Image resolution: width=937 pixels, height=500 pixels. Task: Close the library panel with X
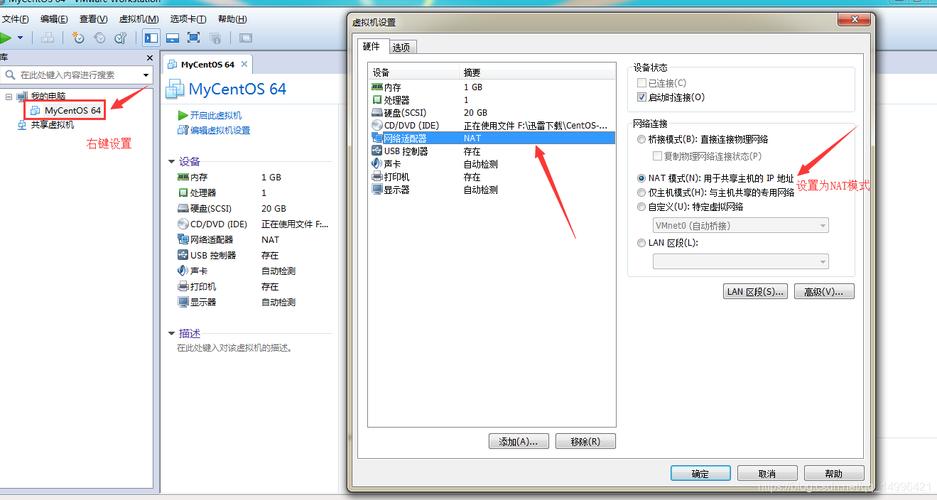pyautogui.click(x=149, y=57)
